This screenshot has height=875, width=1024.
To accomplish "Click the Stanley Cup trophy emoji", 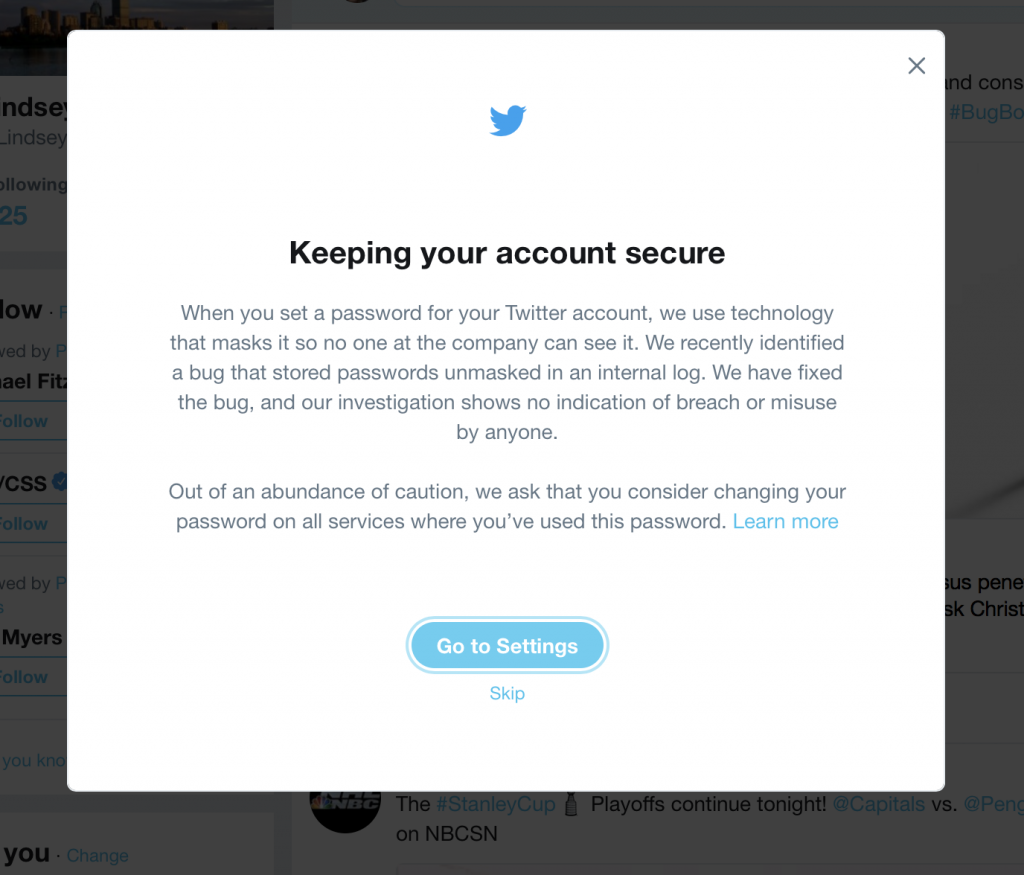I will click(x=573, y=804).
